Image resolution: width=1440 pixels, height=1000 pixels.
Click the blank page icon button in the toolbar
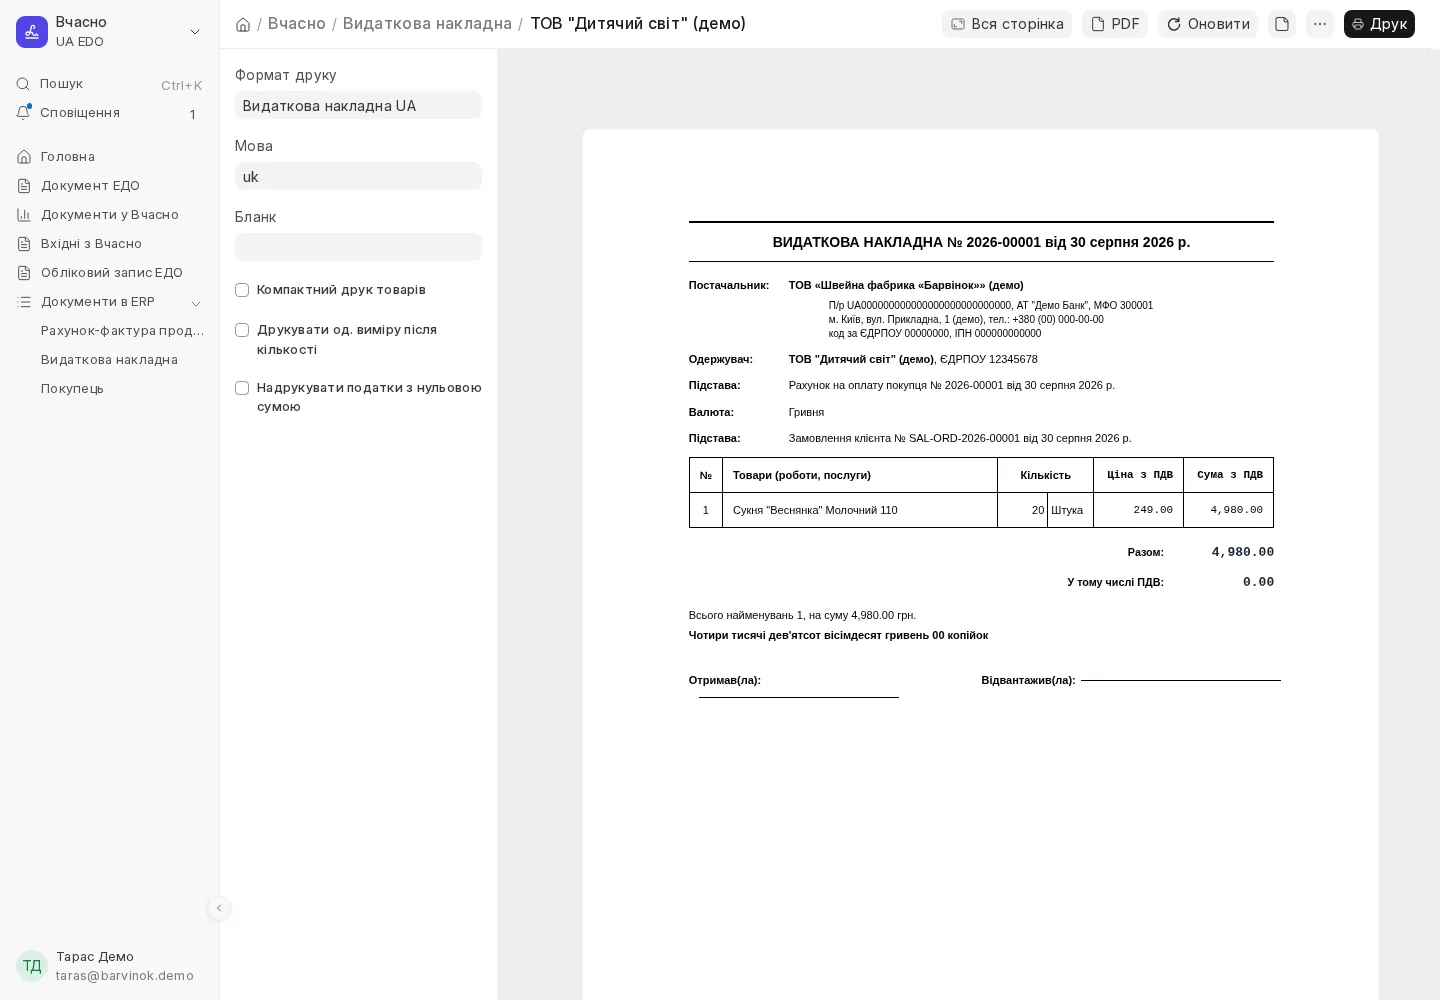pyautogui.click(x=1282, y=24)
